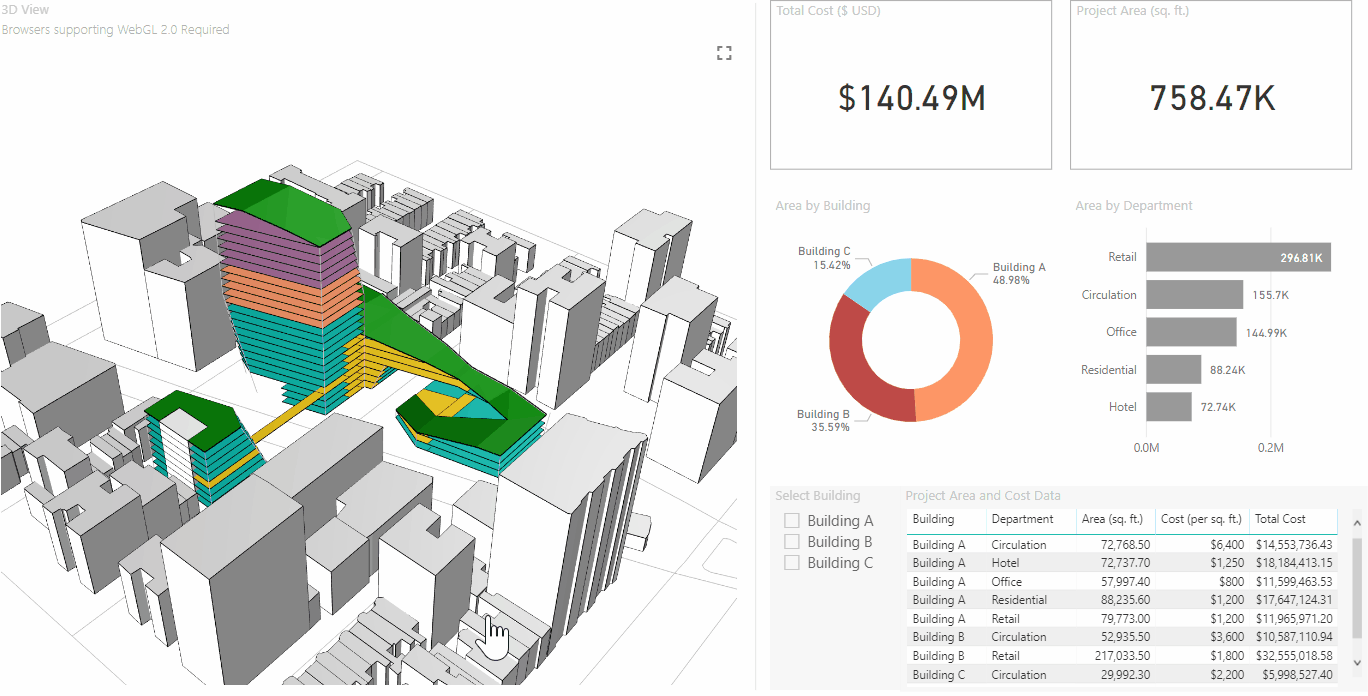Select the Building A Hotel table row

click(1122, 563)
